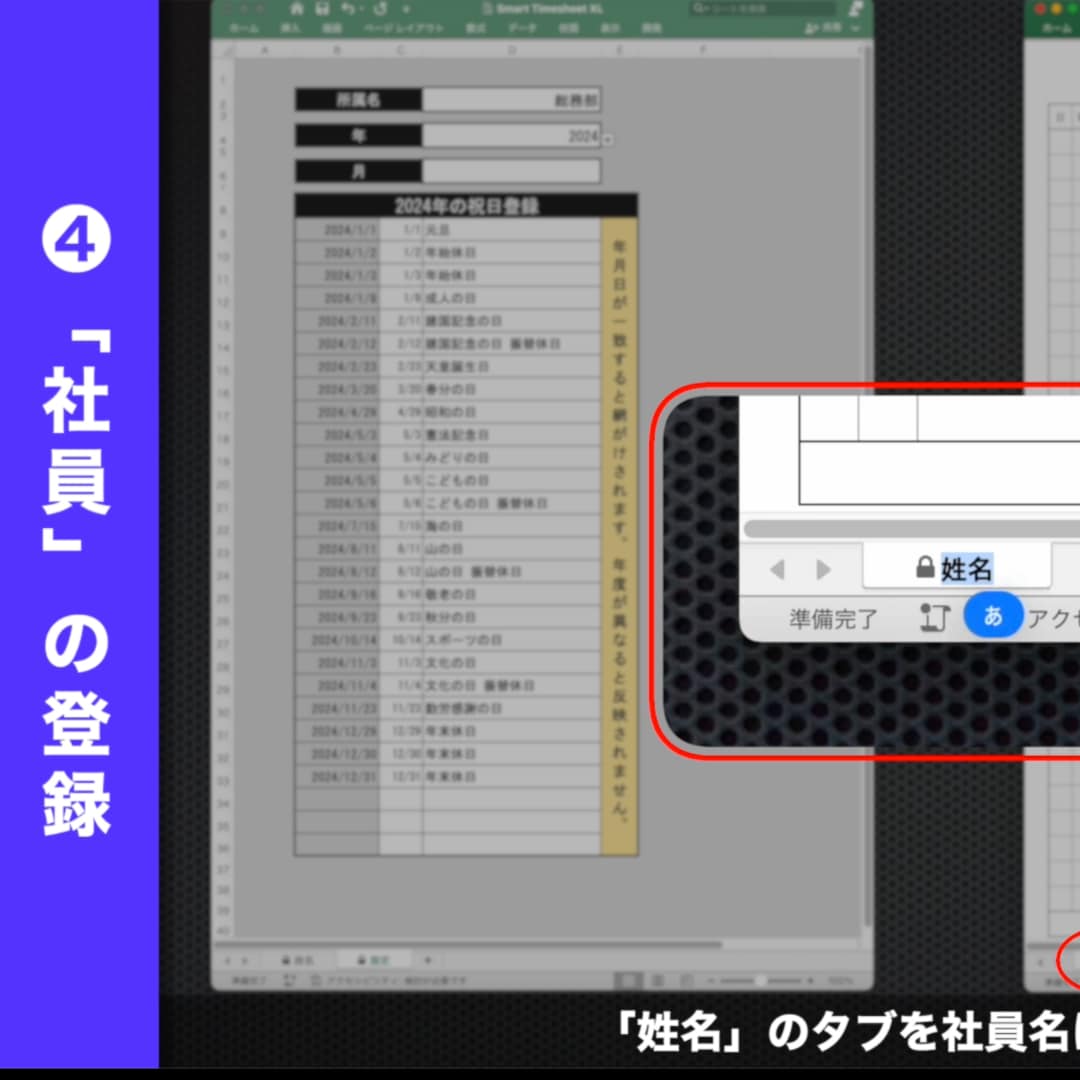Click the Redo icon in the title bar
This screenshot has height=1080, width=1080.
[x=380, y=8]
